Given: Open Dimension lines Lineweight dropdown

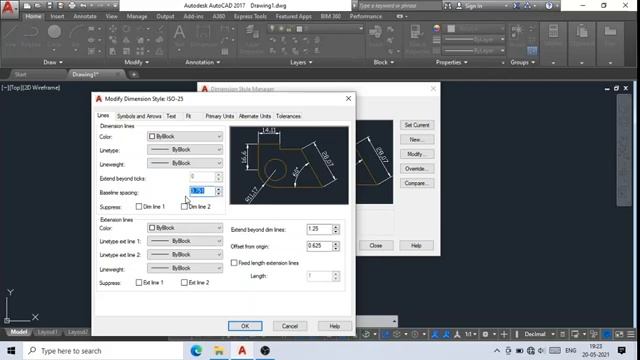Looking at the screenshot, I should (185, 163).
